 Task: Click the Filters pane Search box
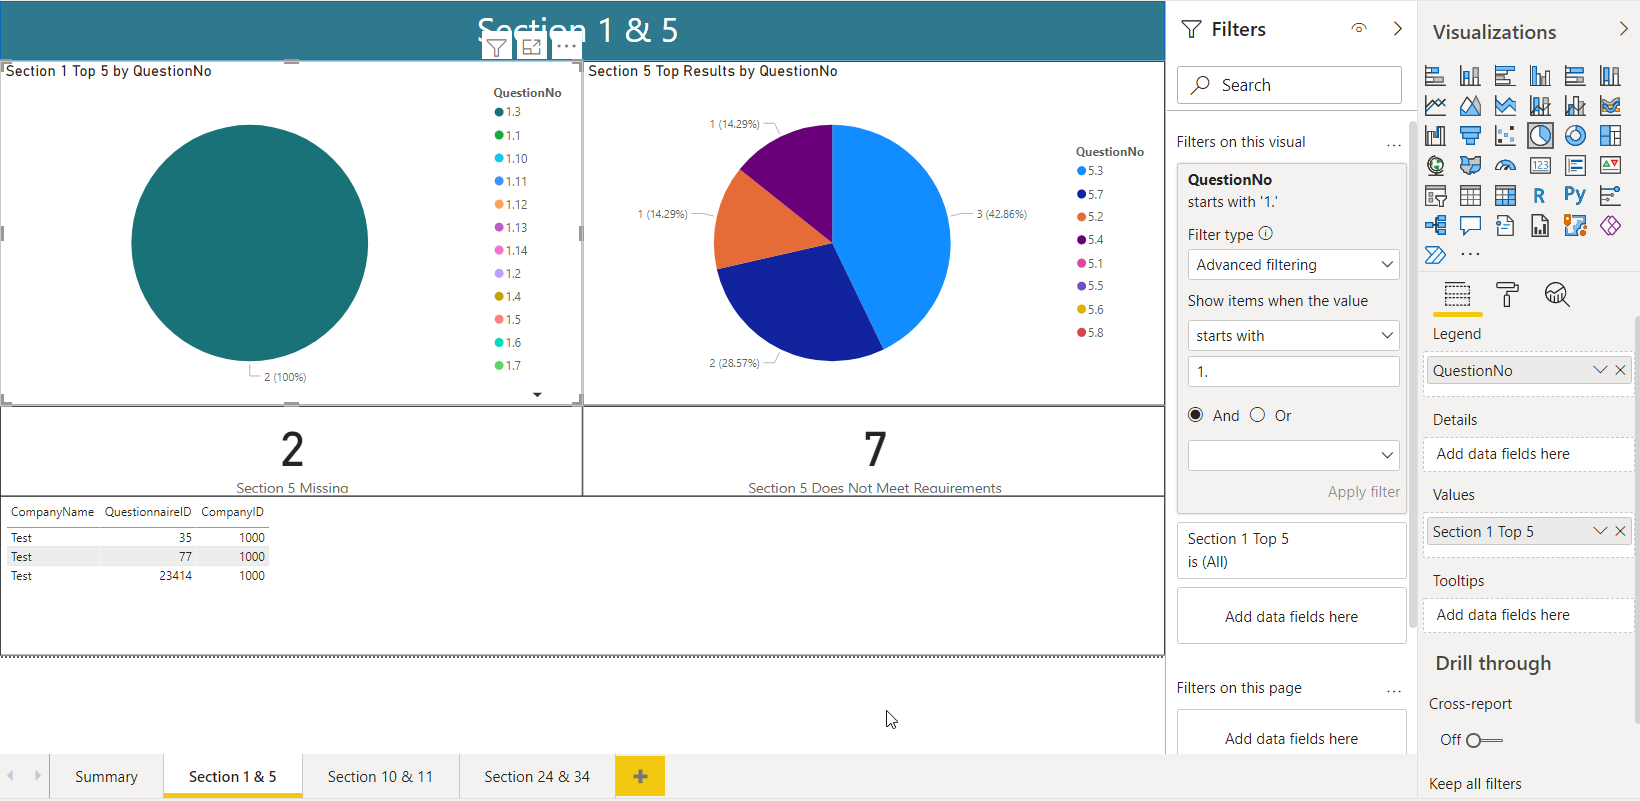pos(1289,85)
